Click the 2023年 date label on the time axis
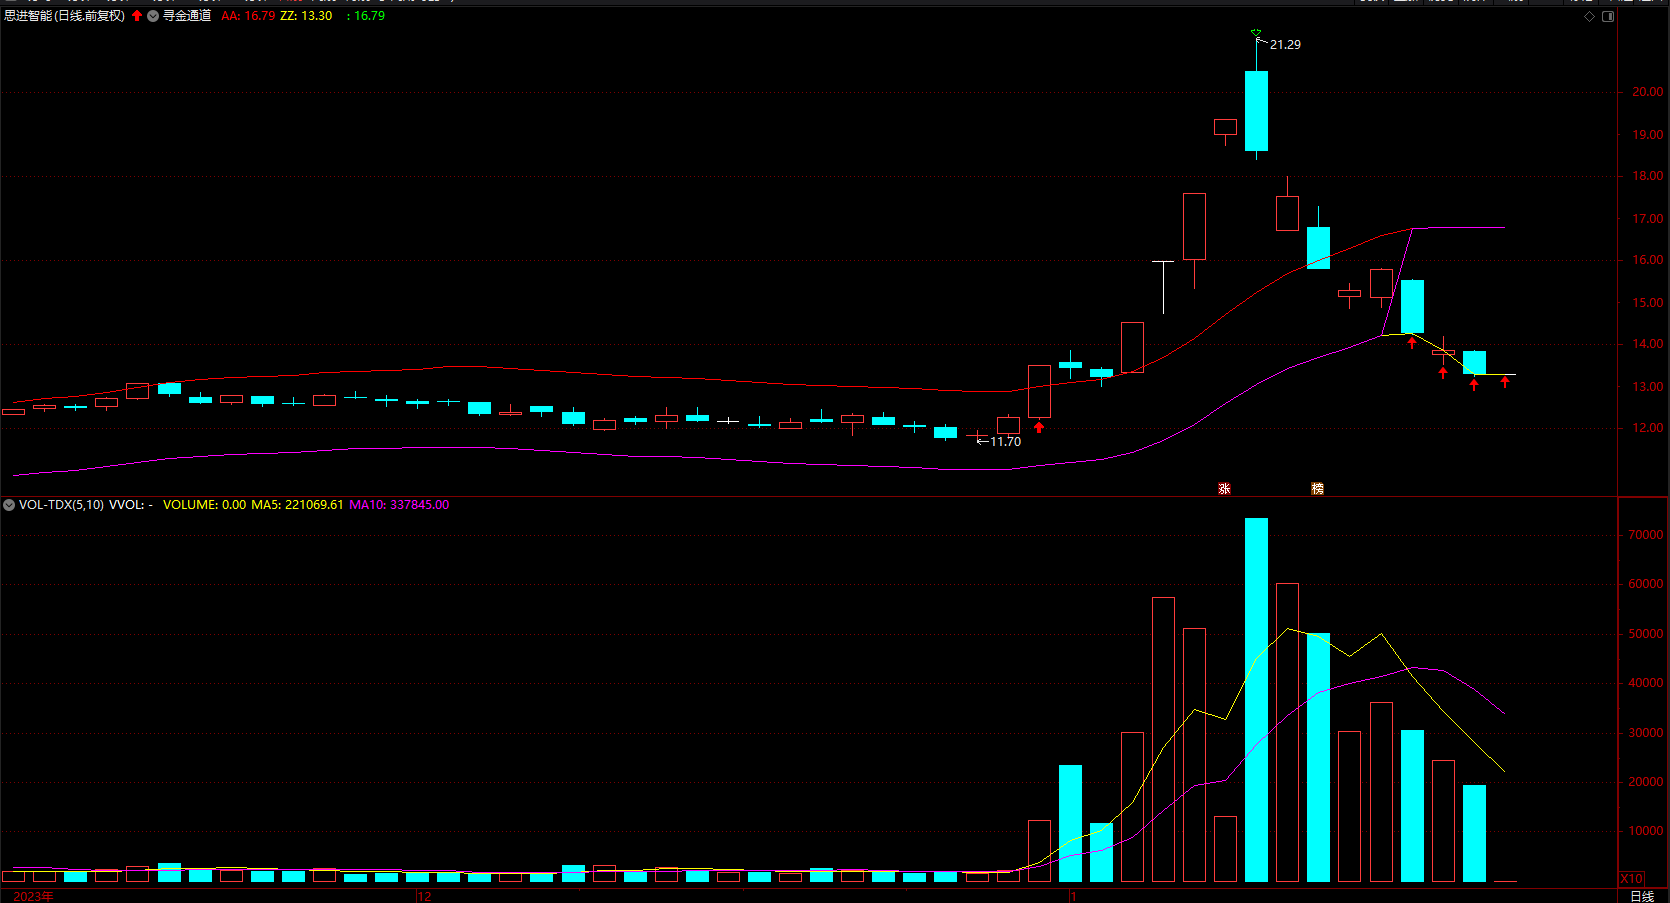 click(33, 896)
